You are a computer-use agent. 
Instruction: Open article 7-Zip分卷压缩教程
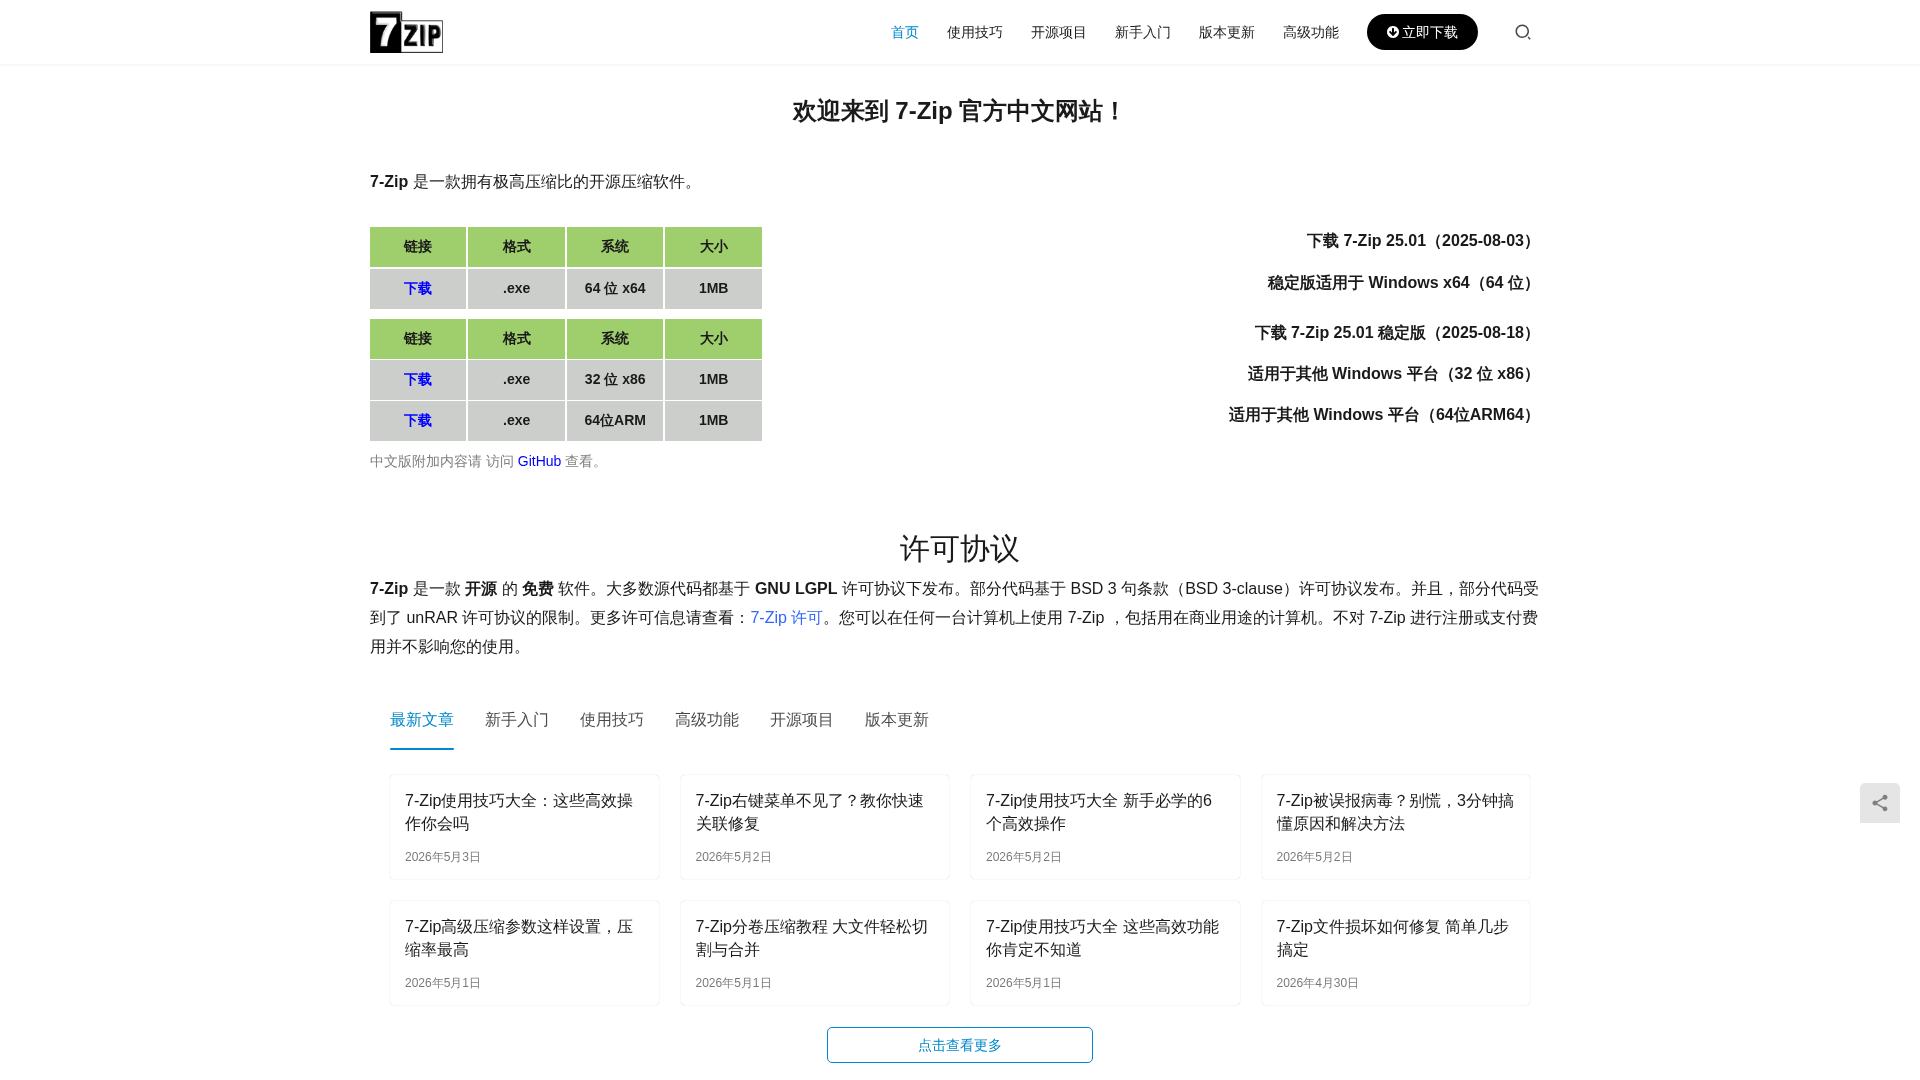click(812, 938)
